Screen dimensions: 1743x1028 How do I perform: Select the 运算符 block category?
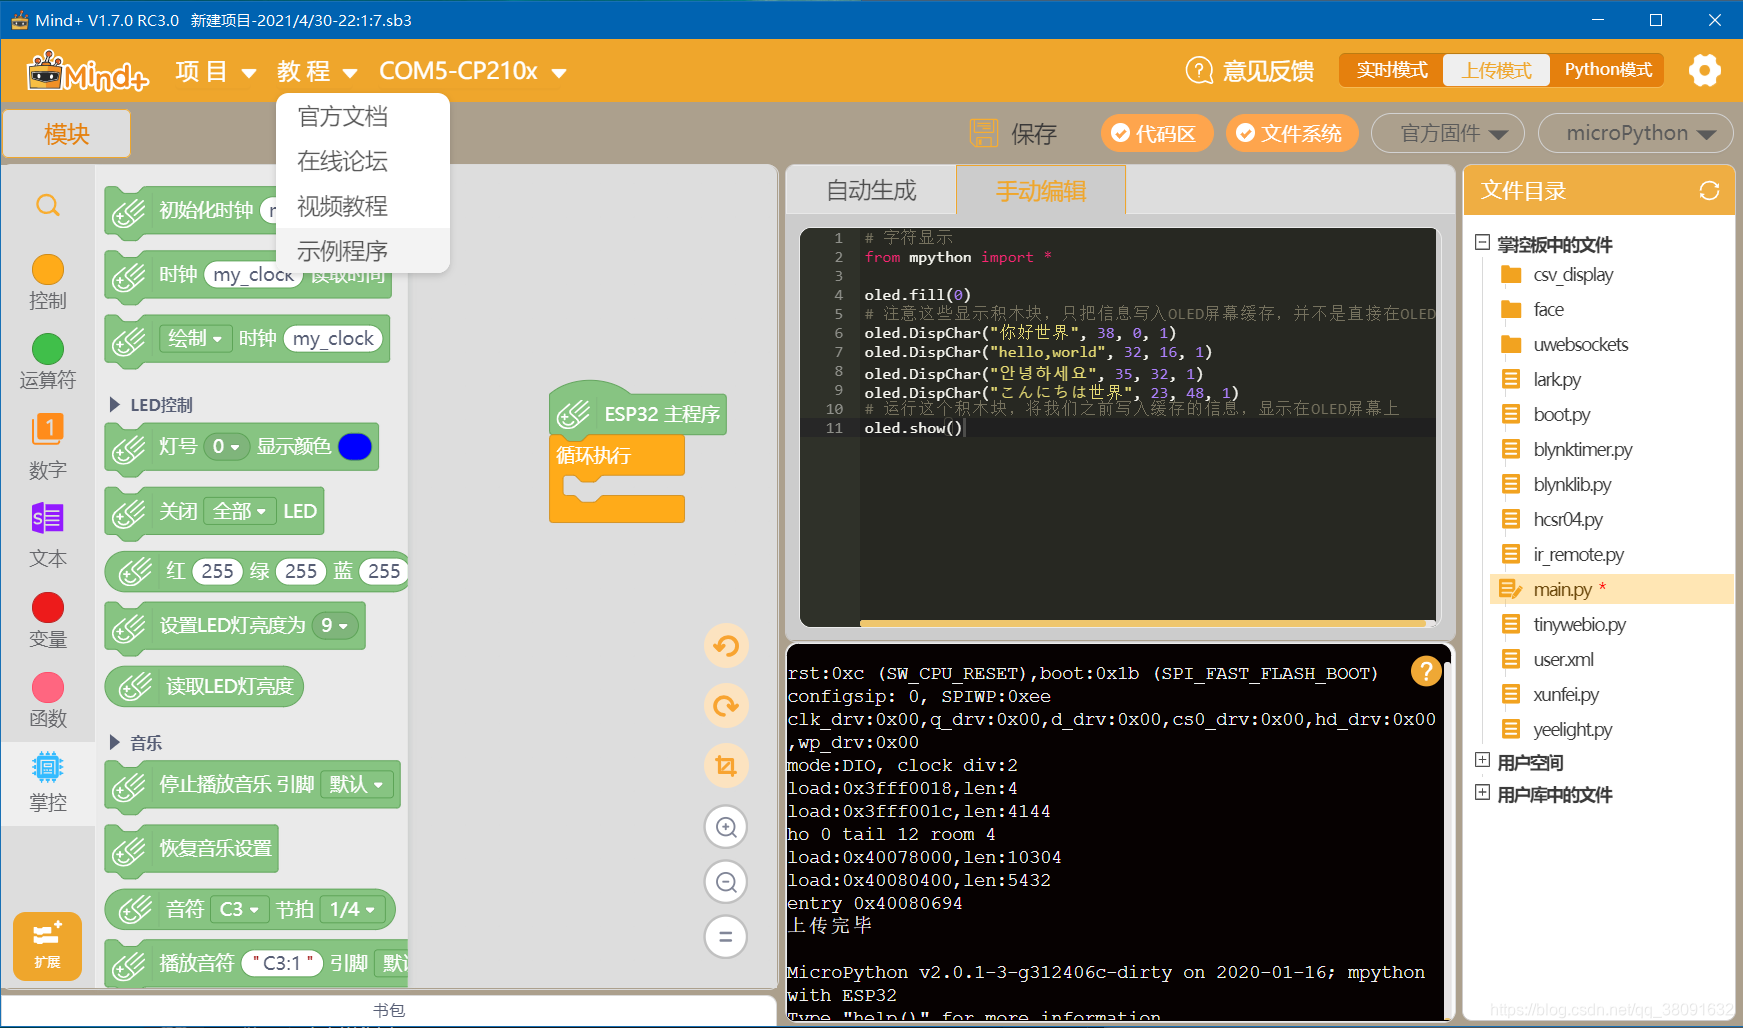click(x=48, y=362)
